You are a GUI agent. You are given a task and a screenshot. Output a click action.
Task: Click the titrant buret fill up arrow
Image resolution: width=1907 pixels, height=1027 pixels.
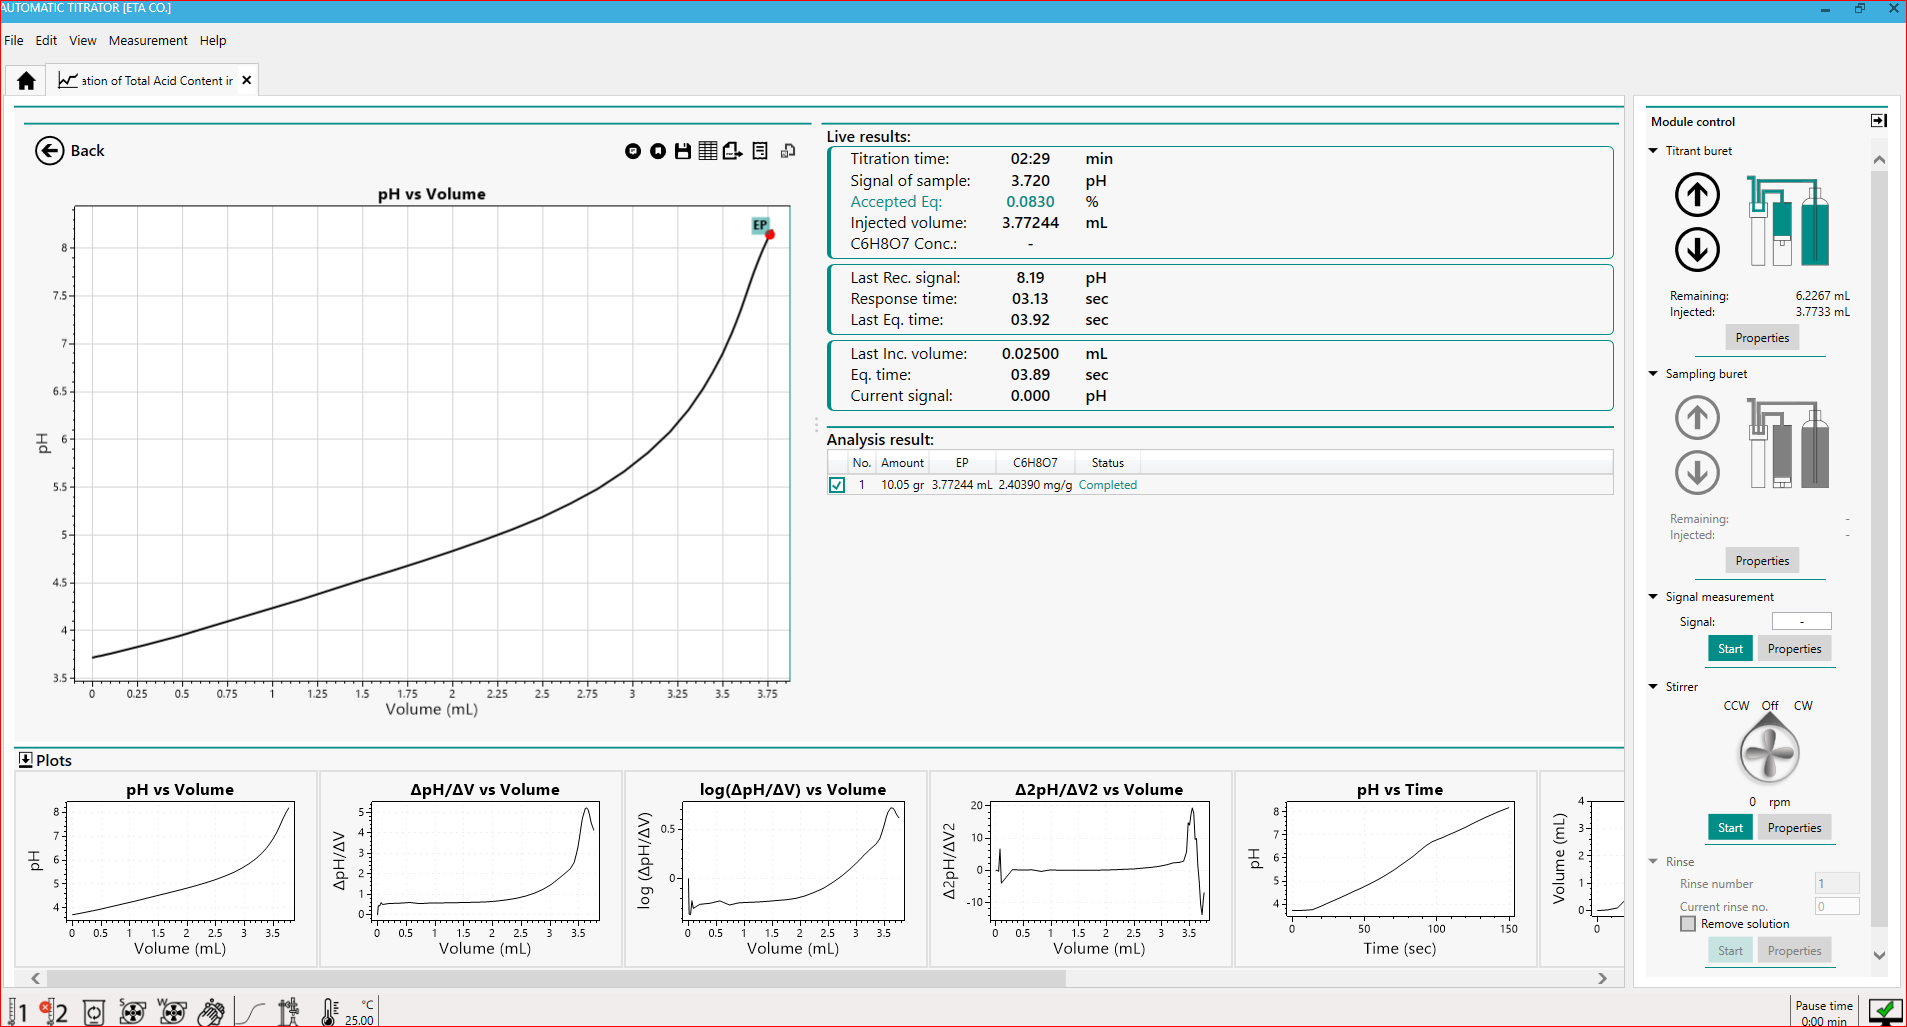pyautogui.click(x=1697, y=195)
